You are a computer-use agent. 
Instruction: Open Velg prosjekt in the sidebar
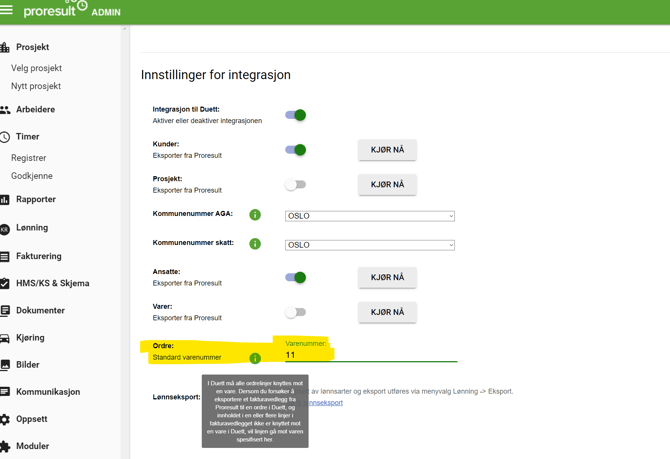pos(36,68)
